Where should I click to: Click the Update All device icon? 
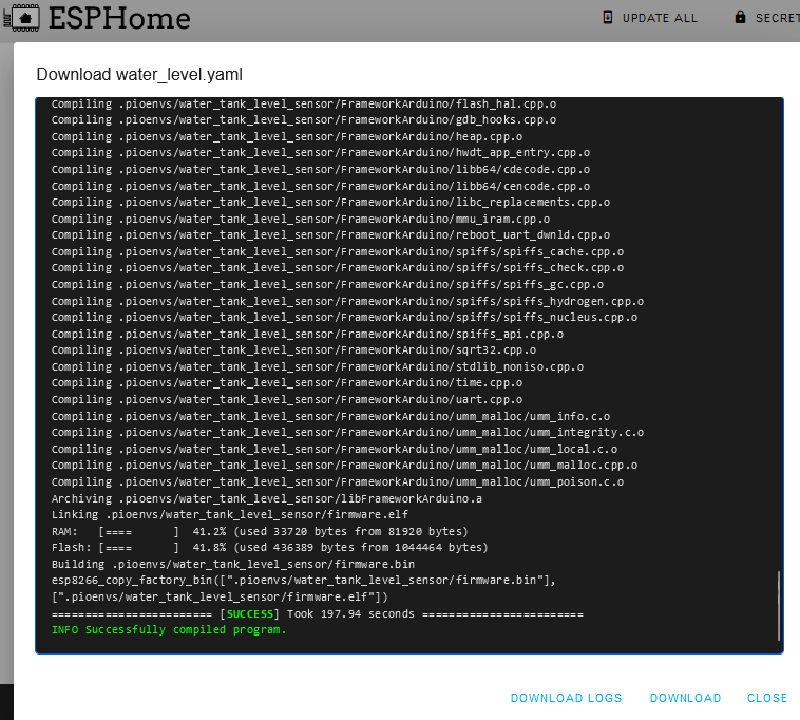pos(608,17)
